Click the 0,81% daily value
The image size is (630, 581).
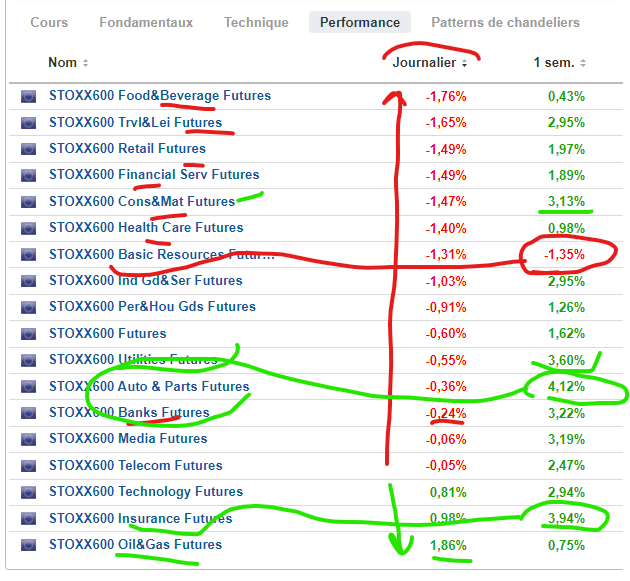tap(448, 492)
